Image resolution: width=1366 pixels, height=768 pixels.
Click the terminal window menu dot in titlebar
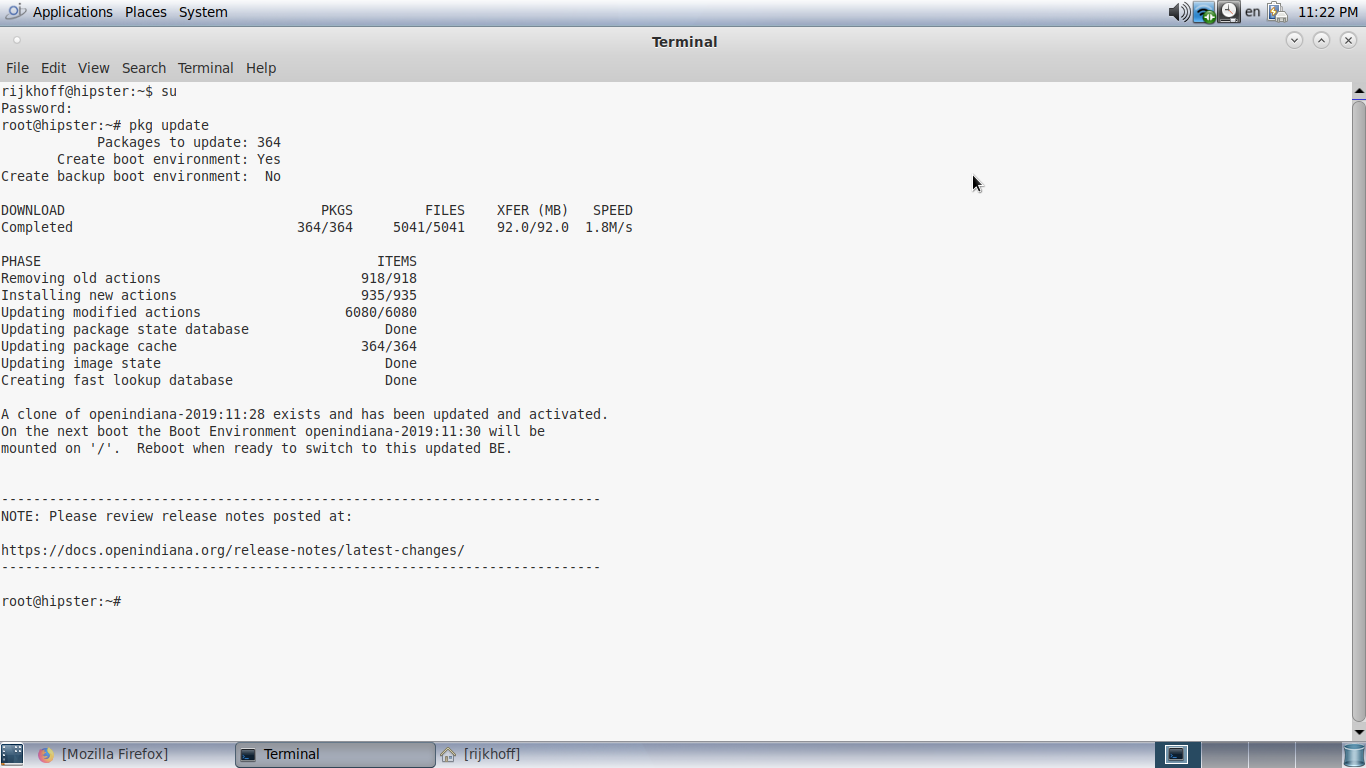pos(17,41)
